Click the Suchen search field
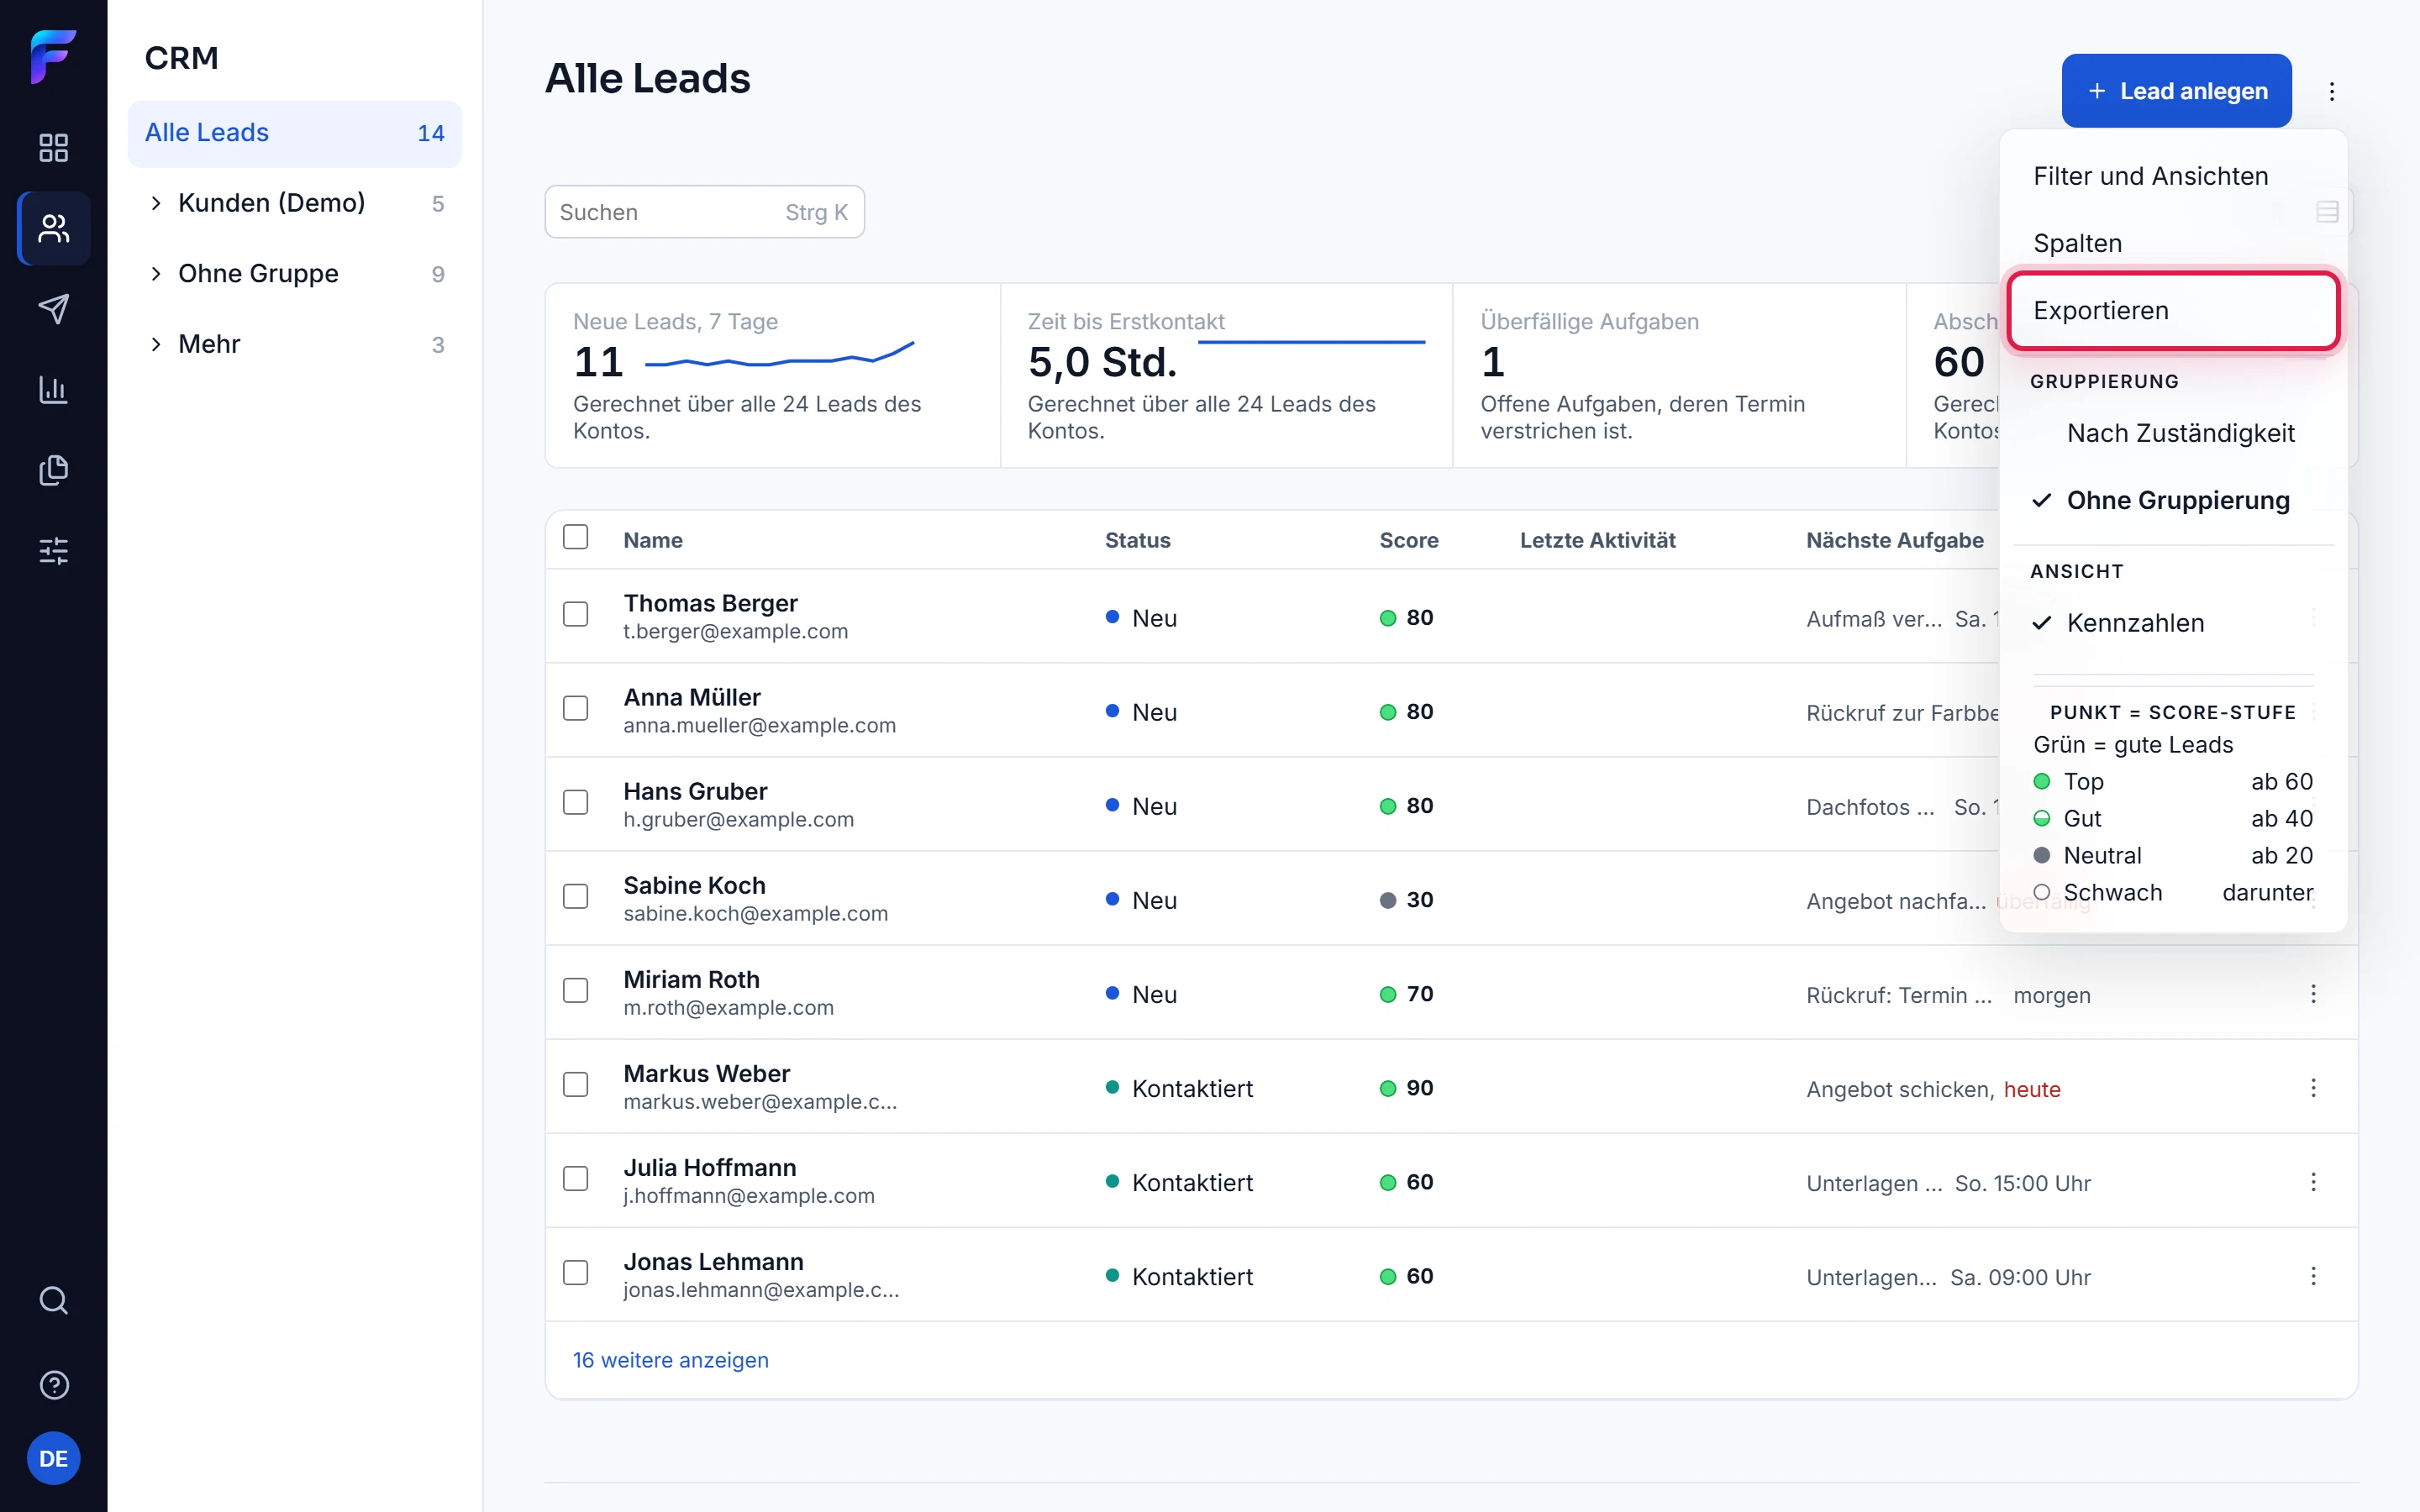The width and height of the screenshot is (2420, 1512). pos(704,212)
